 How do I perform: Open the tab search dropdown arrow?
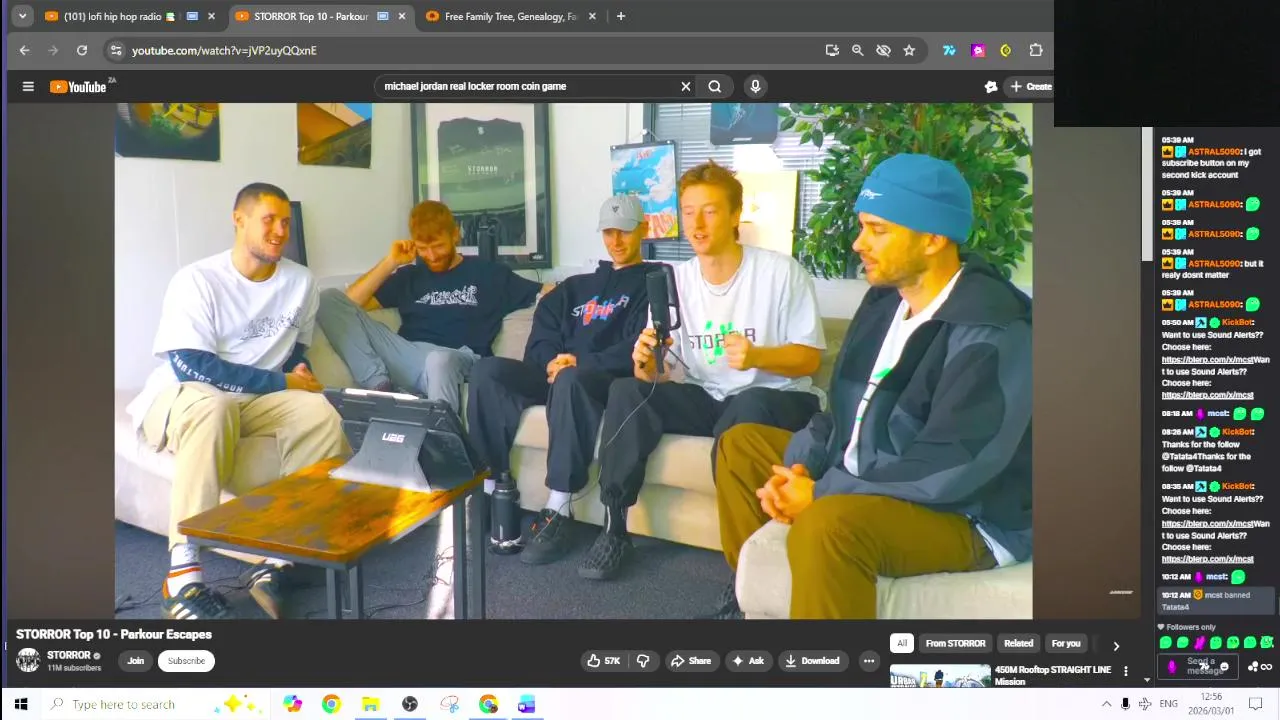22,16
